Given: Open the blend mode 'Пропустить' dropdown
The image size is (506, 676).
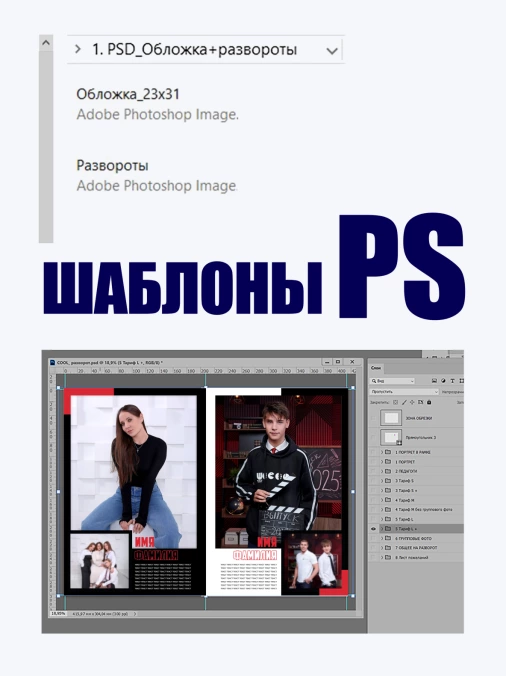Looking at the screenshot, I should coord(404,392).
